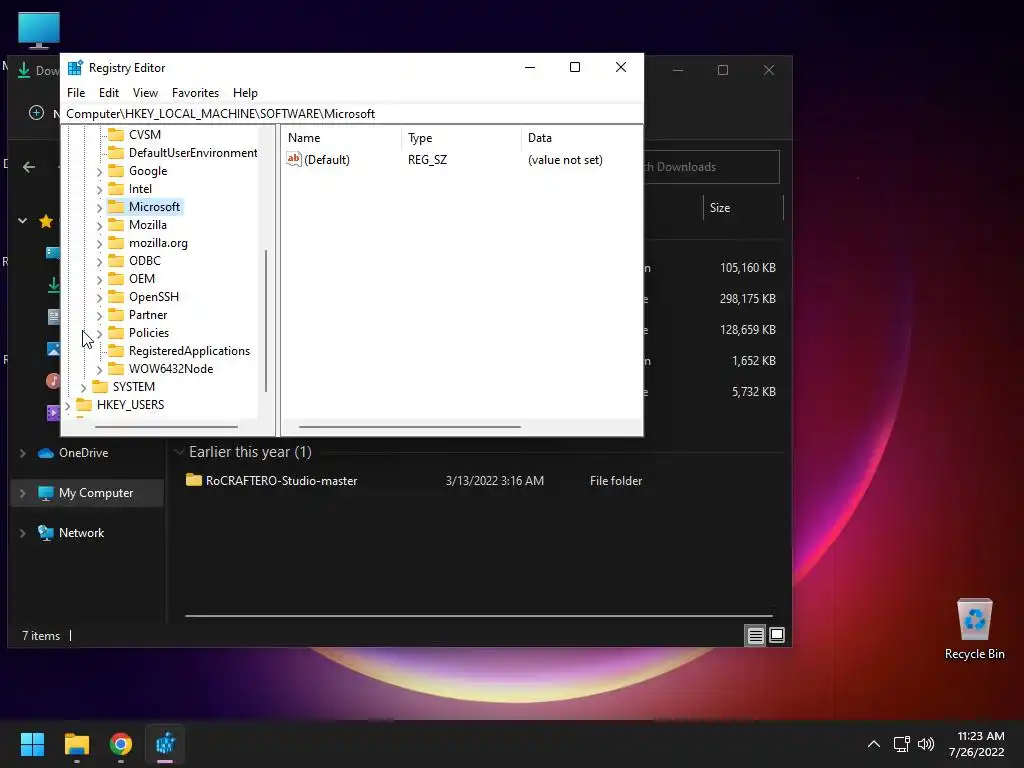
Task: Expand the WOW6432Node registry key
Action: [99, 370]
